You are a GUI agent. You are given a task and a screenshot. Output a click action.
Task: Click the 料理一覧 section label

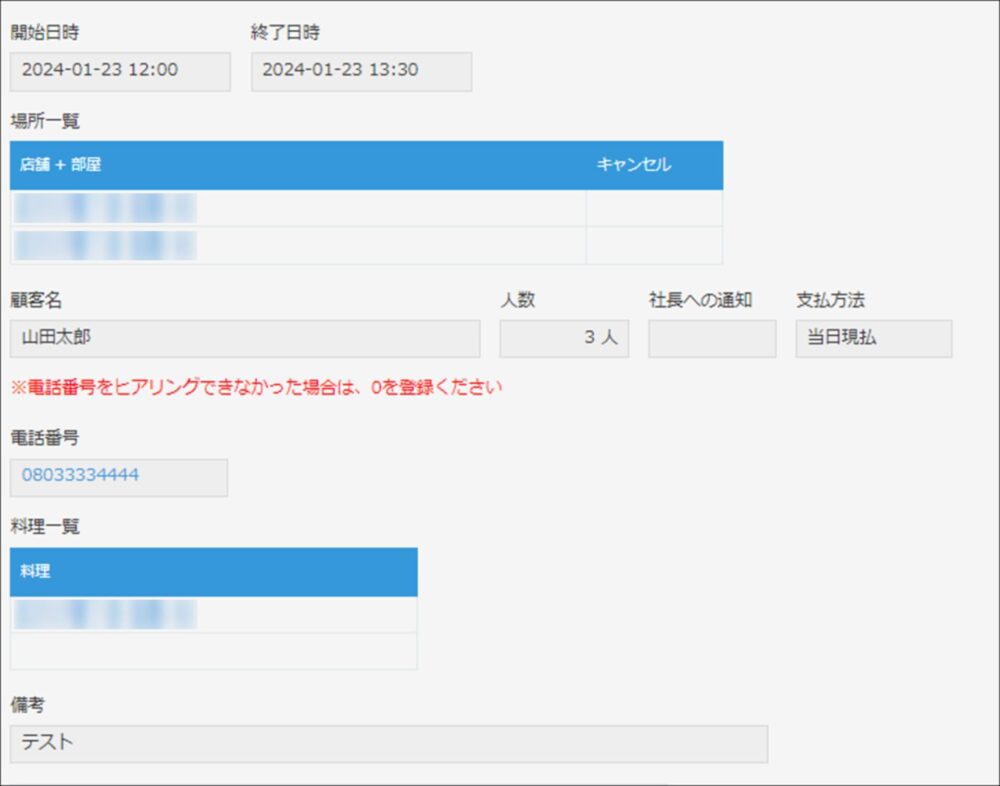(45, 527)
